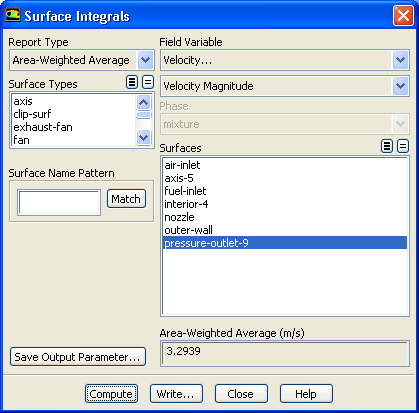Click the Match button

(x=126, y=199)
